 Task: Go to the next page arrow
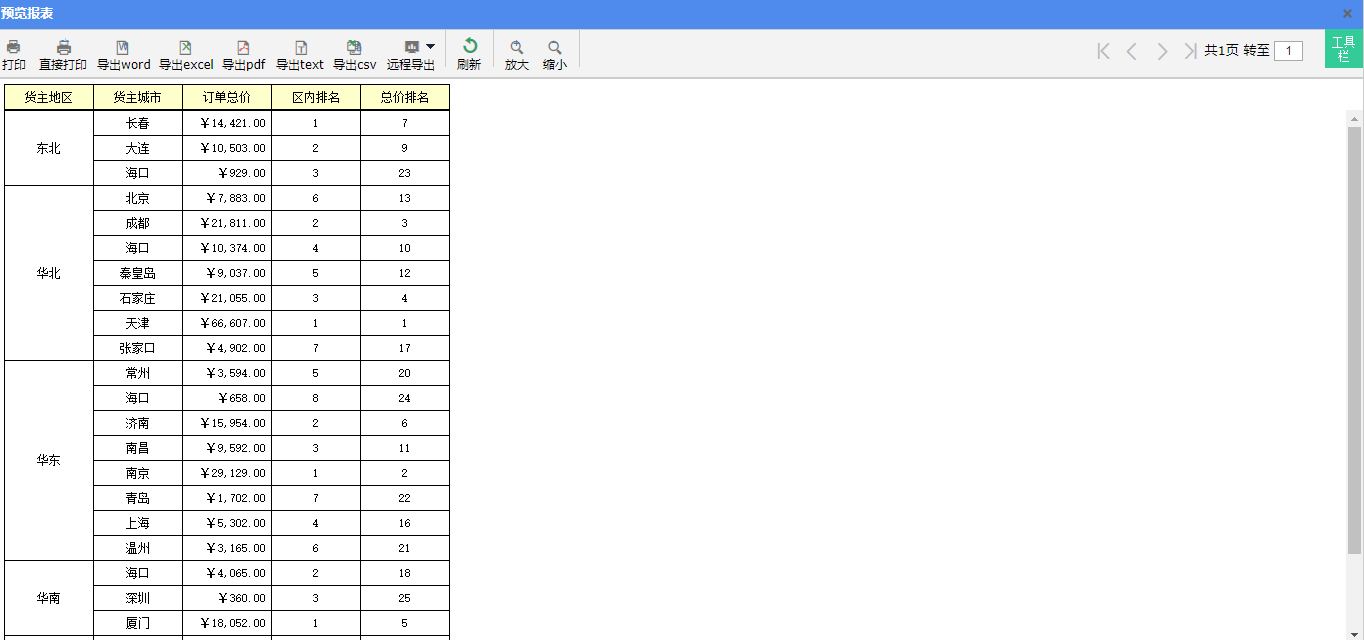pyautogui.click(x=1162, y=51)
